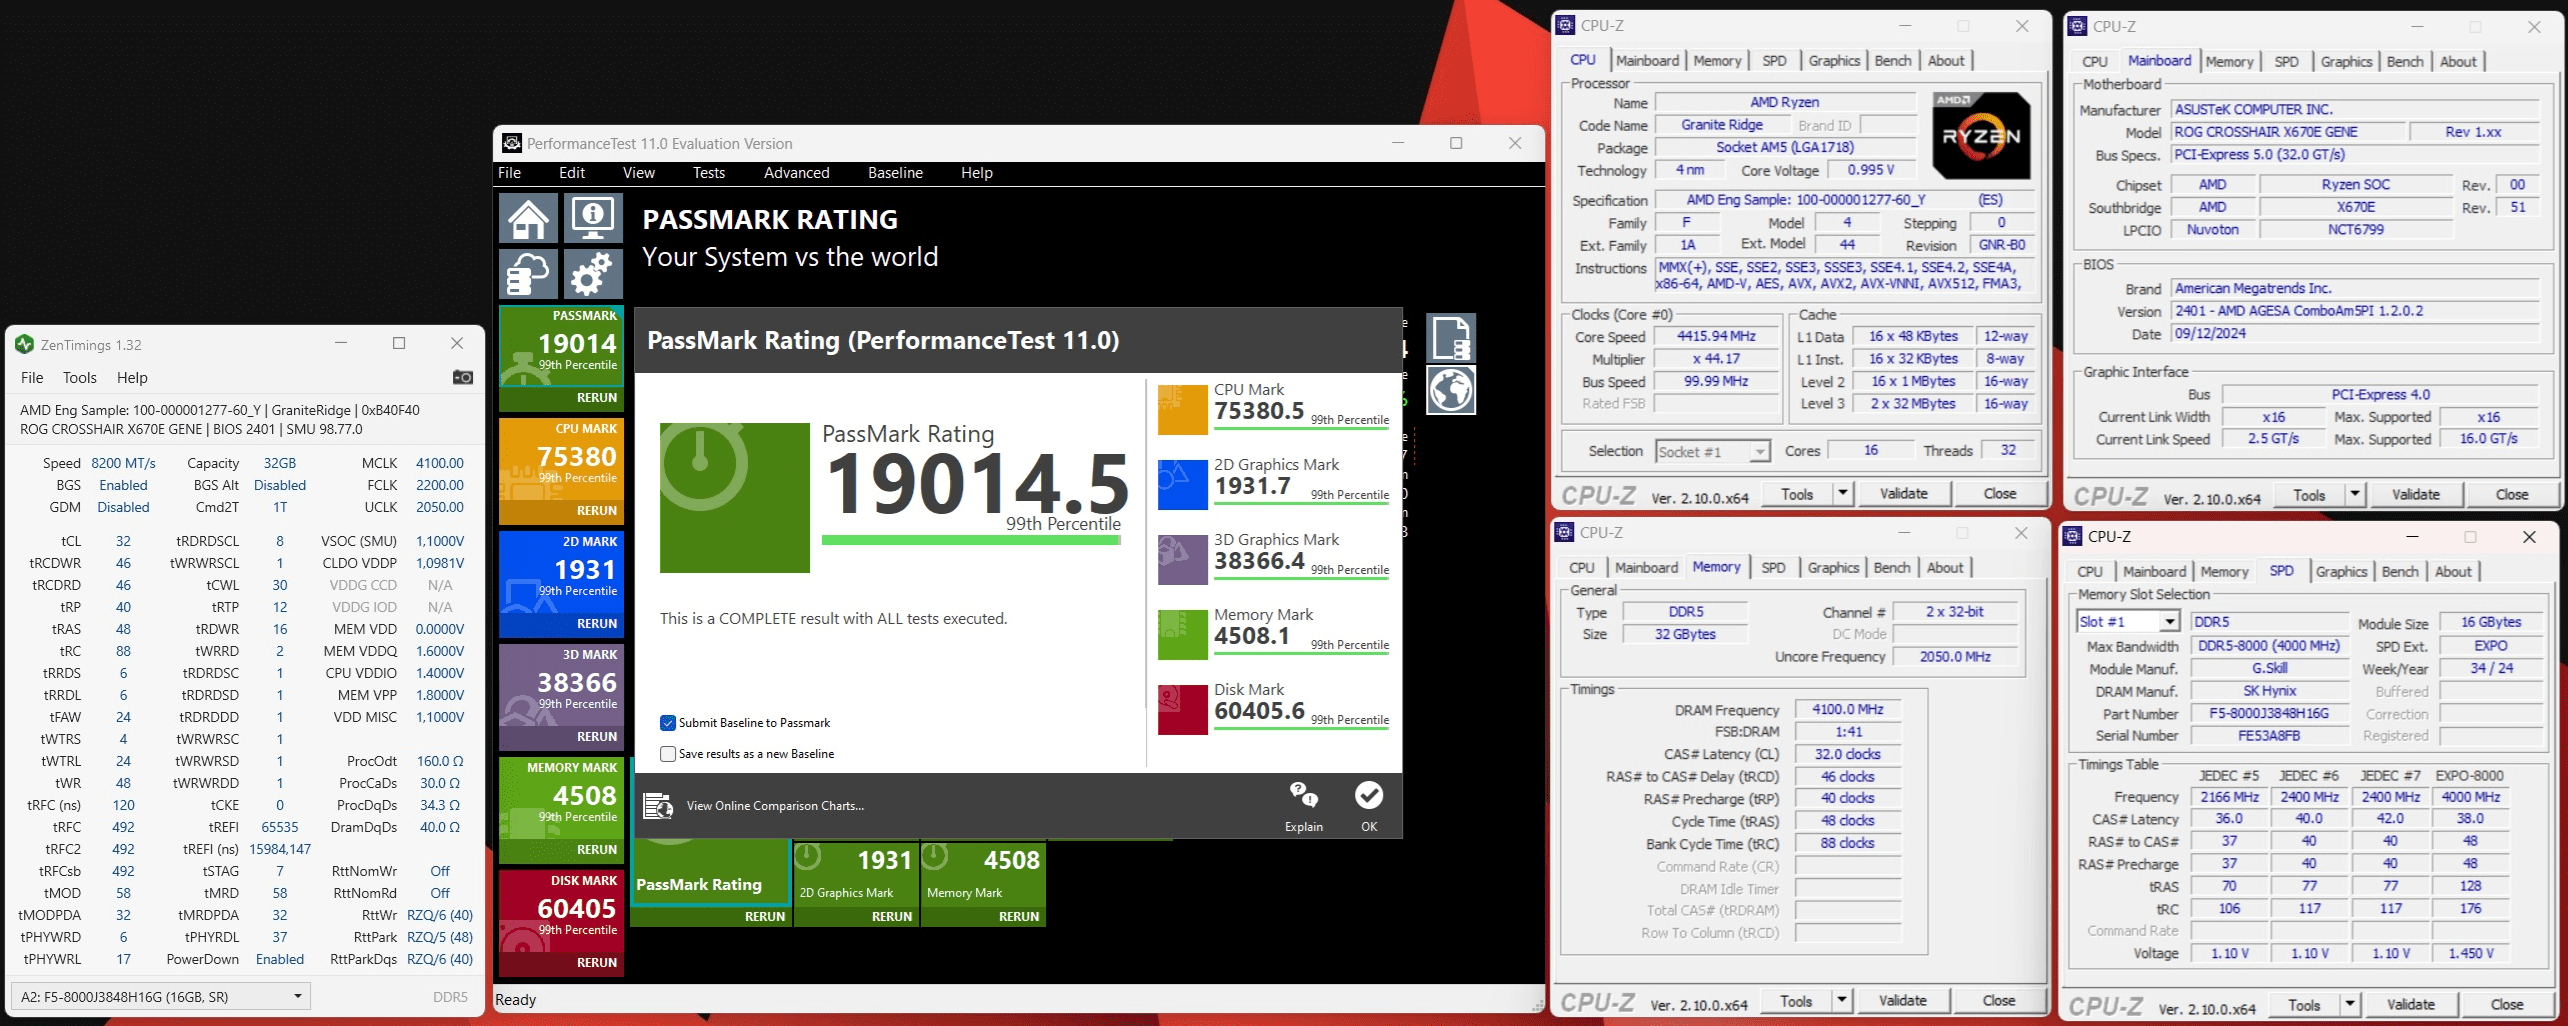The width and height of the screenshot is (2568, 1026).
Task: Click the DRAM Frequency field in CPU-Z Memory
Action: [x=1848, y=710]
